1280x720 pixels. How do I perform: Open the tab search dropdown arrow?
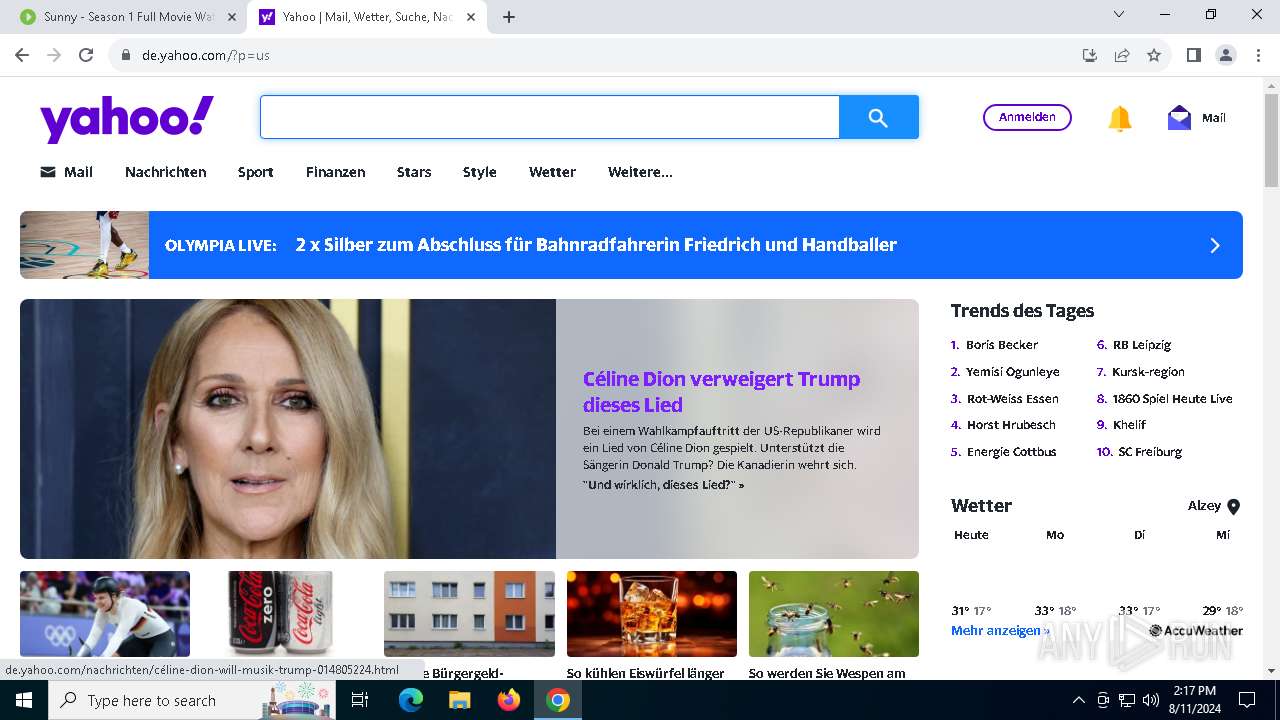pos(1119,15)
